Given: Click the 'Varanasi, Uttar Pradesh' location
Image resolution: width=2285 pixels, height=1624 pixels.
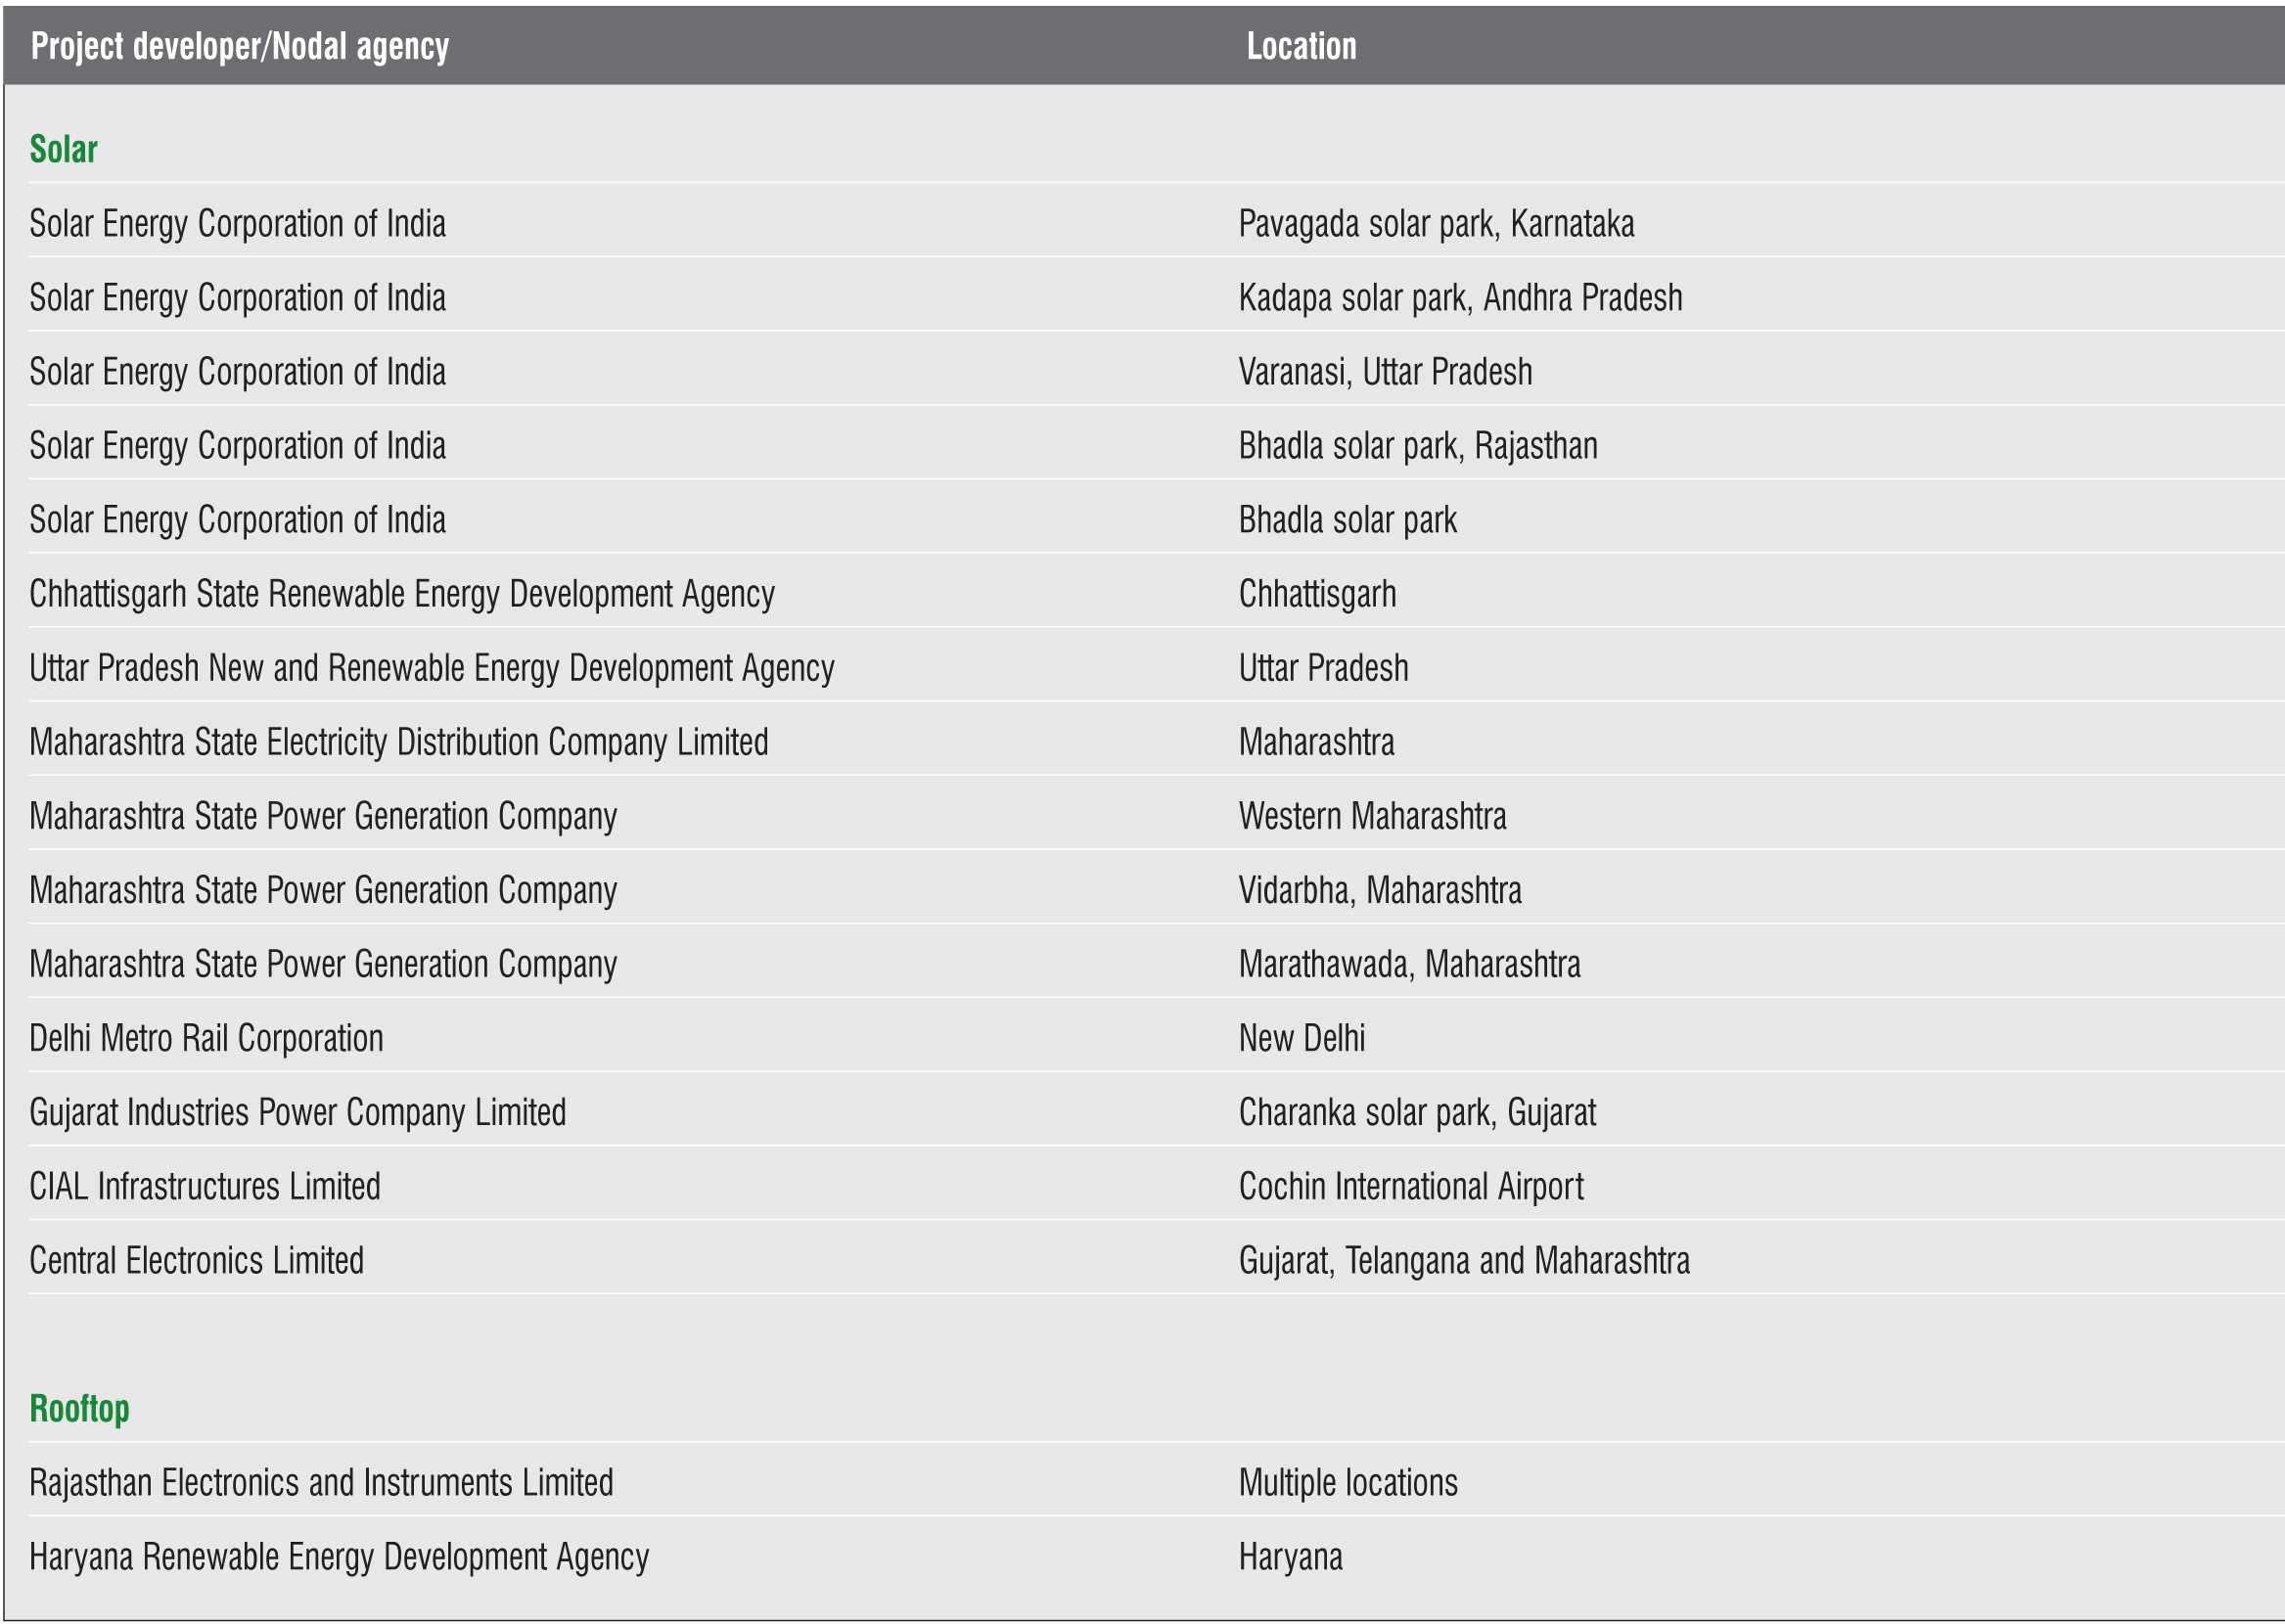Looking at the screenshot, I should (1384, 372).
